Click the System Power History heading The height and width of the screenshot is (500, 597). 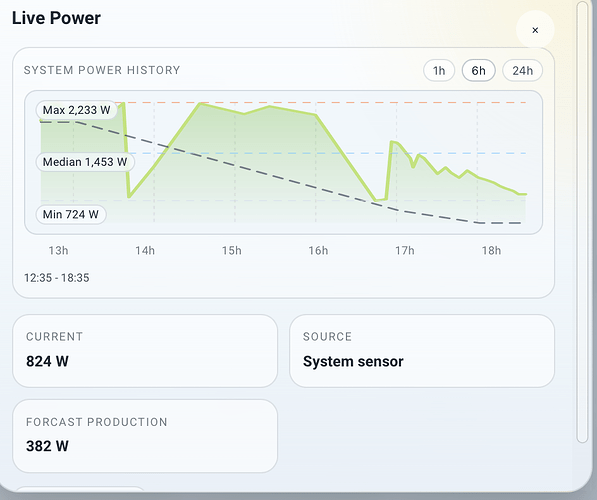(102, 70)
